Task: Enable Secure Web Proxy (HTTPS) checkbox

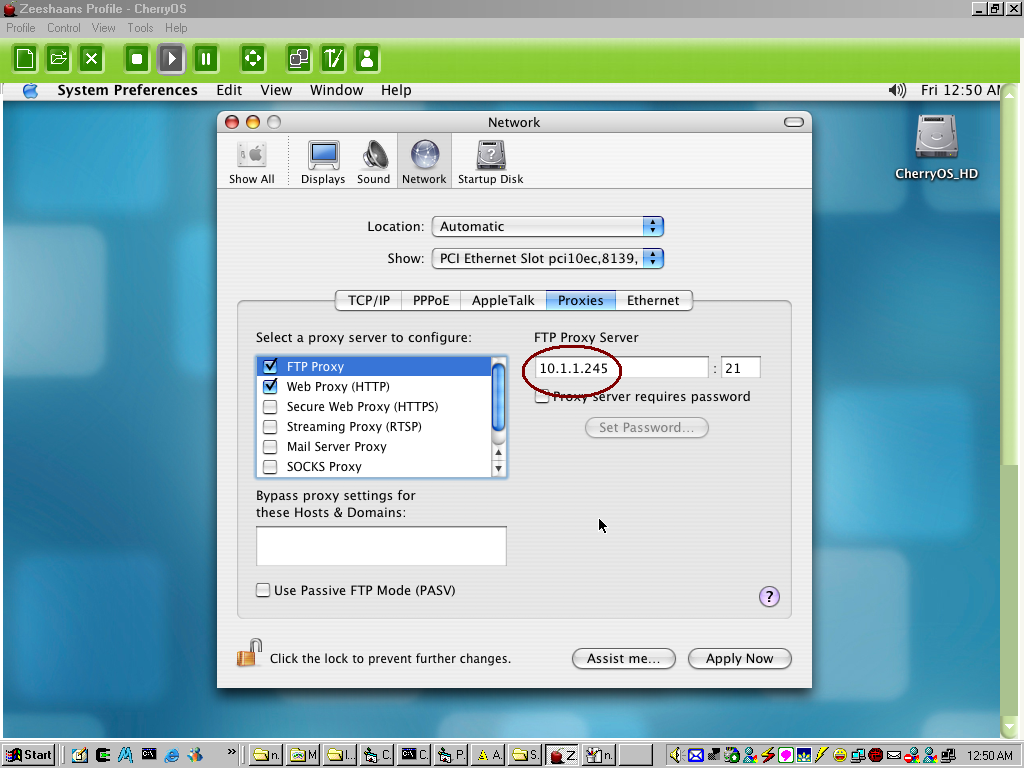Action: tap(270, 407)
